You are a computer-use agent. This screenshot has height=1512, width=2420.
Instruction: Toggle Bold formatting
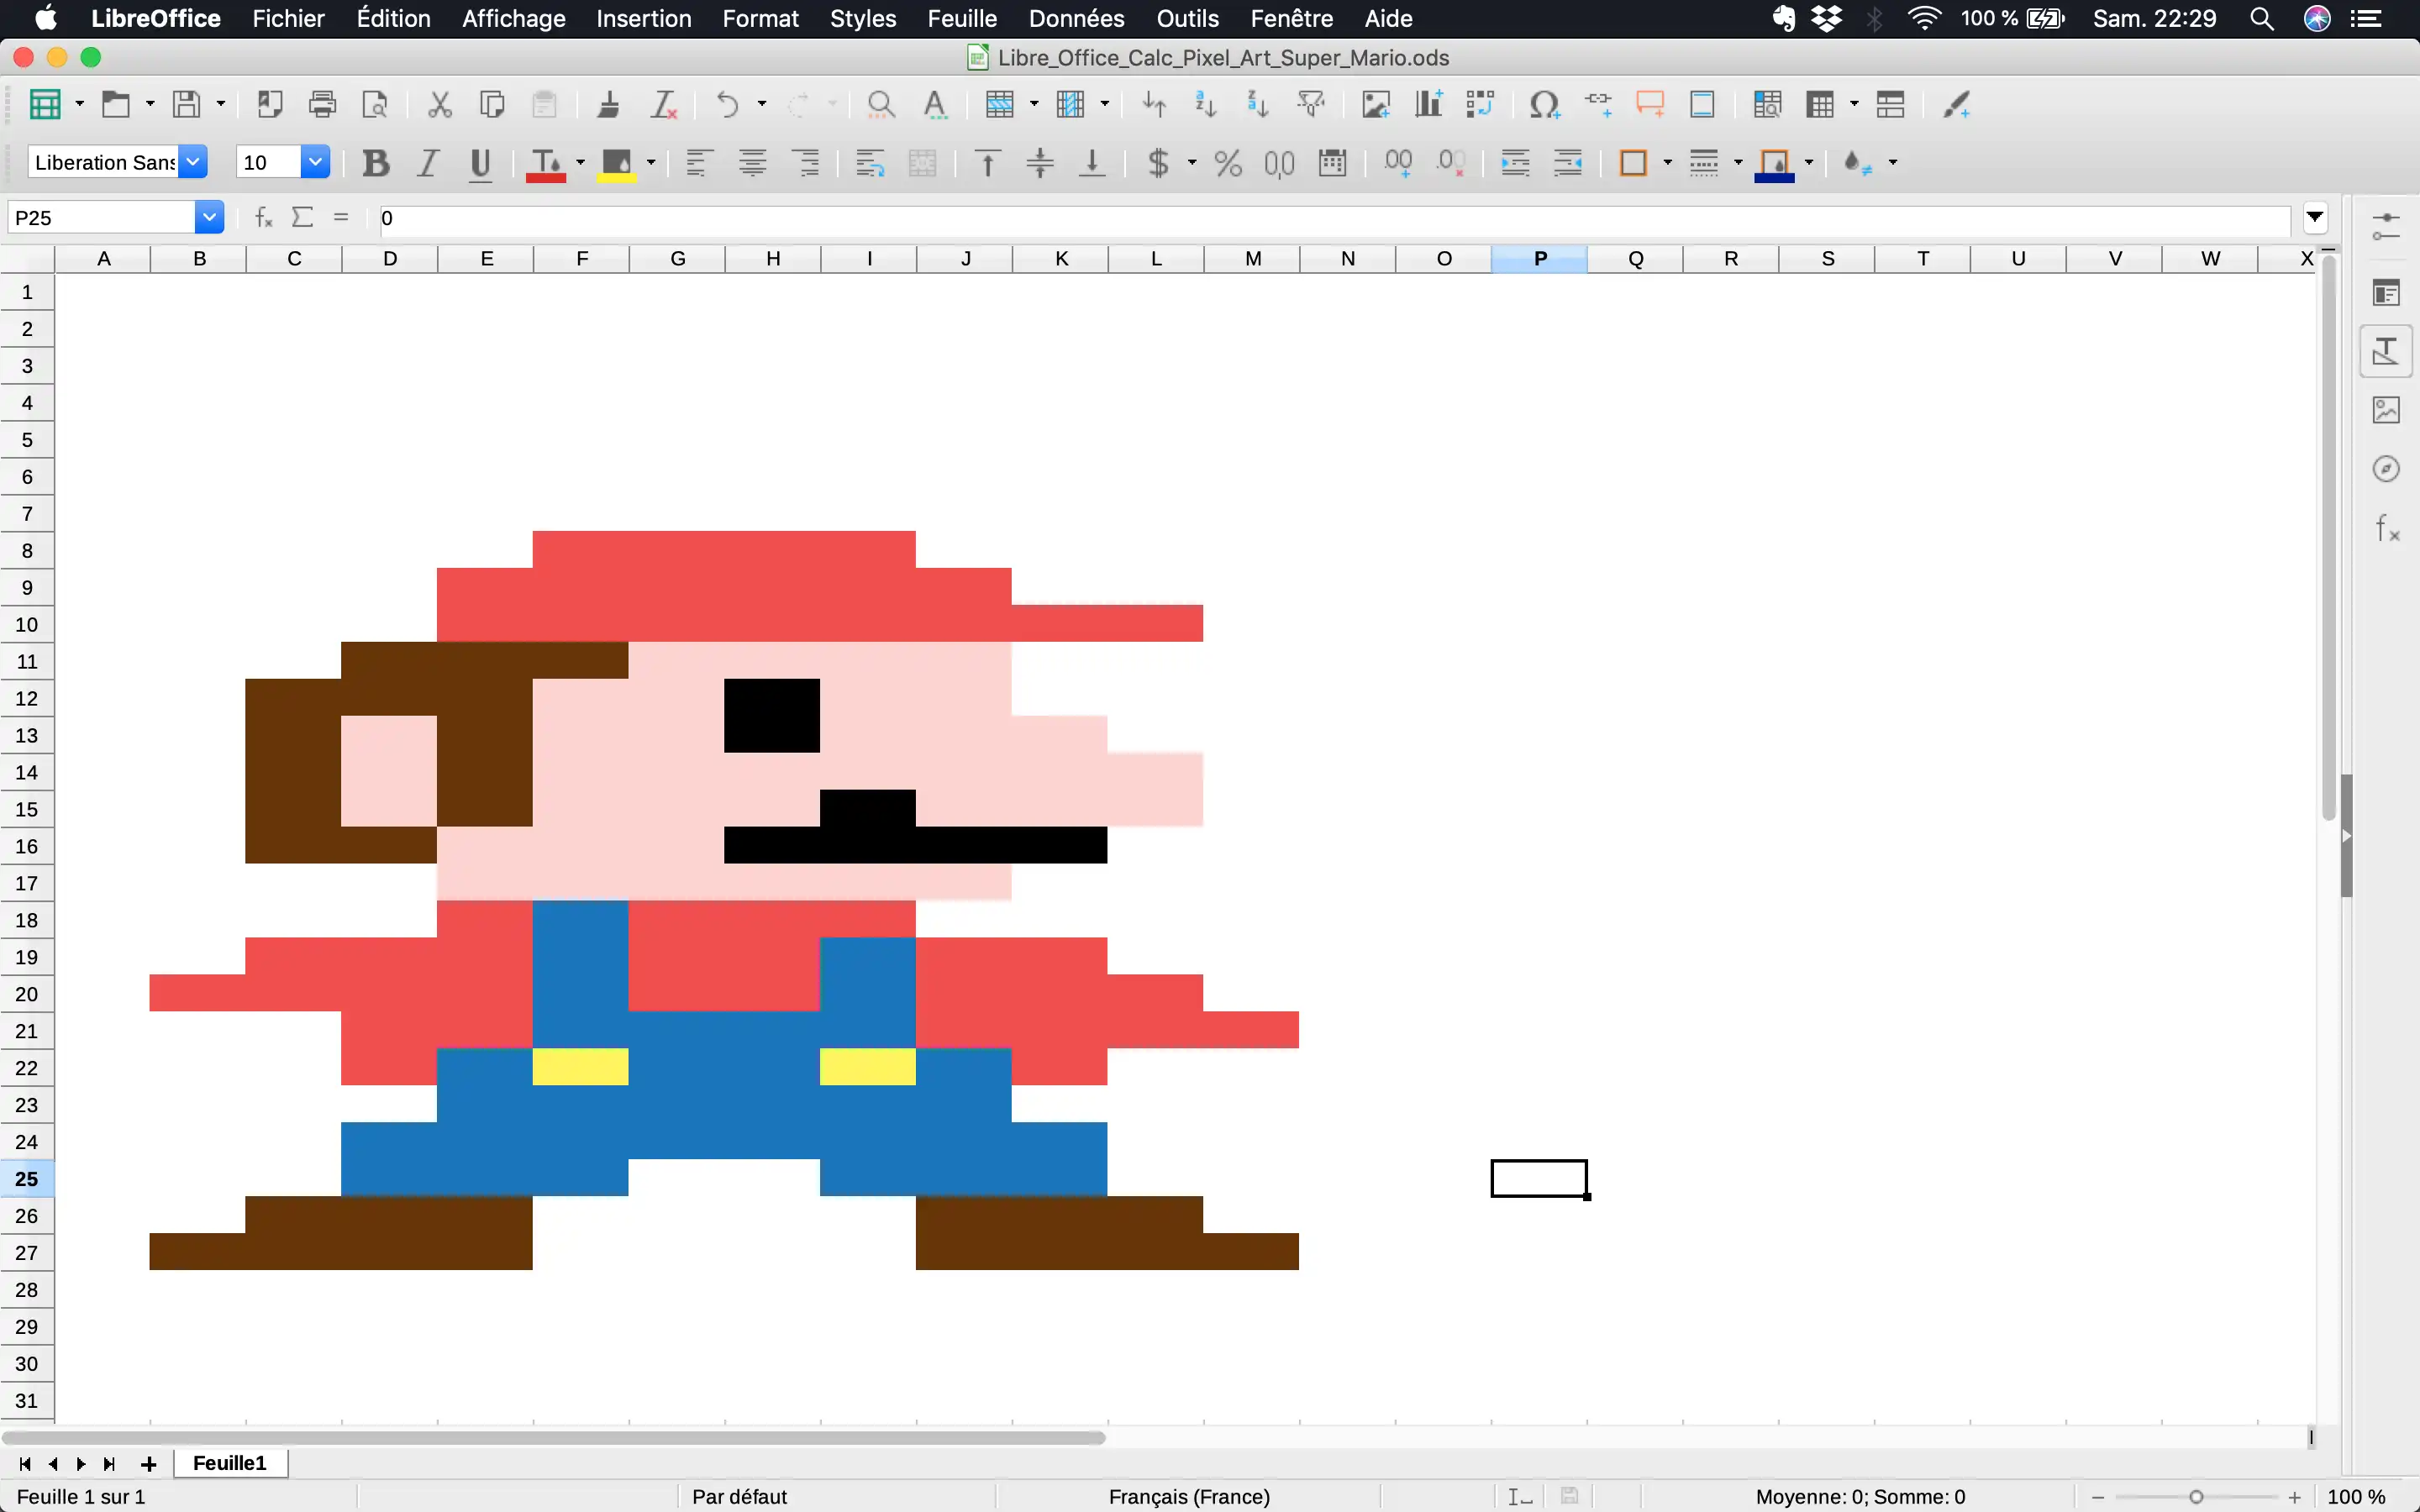pos(376,163)
